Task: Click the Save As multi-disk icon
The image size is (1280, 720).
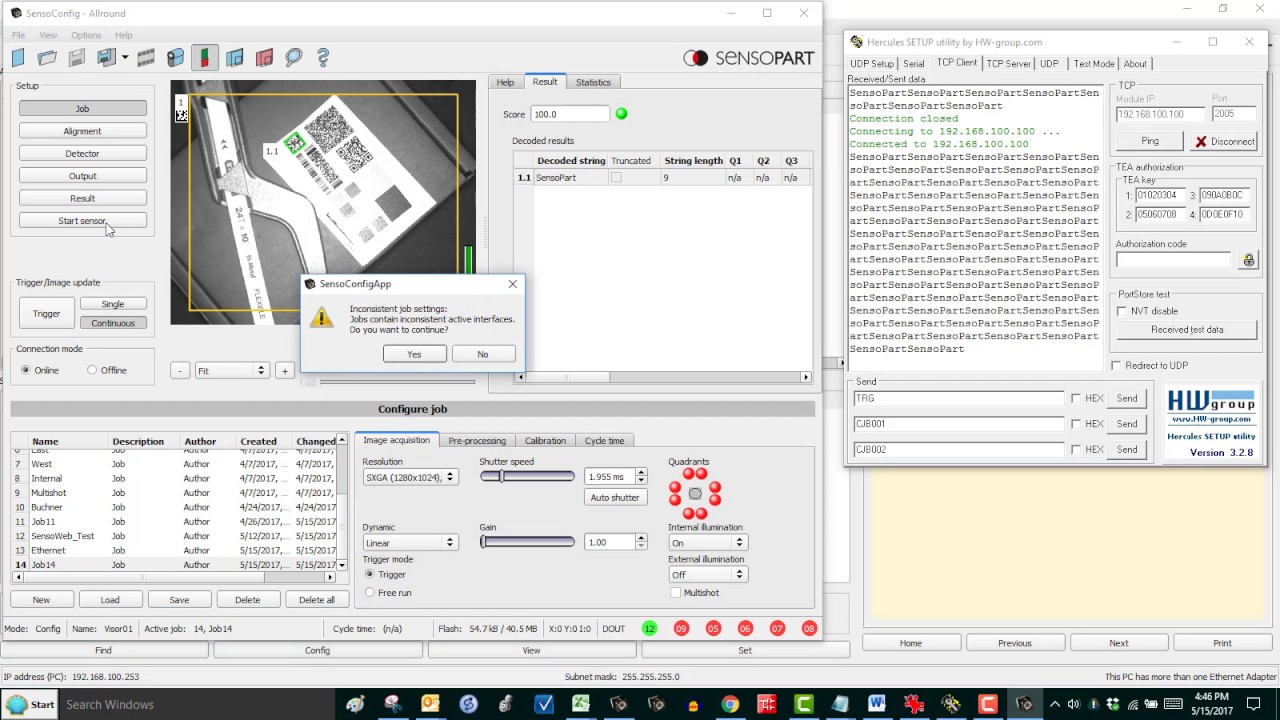Action: coord(106,58)
